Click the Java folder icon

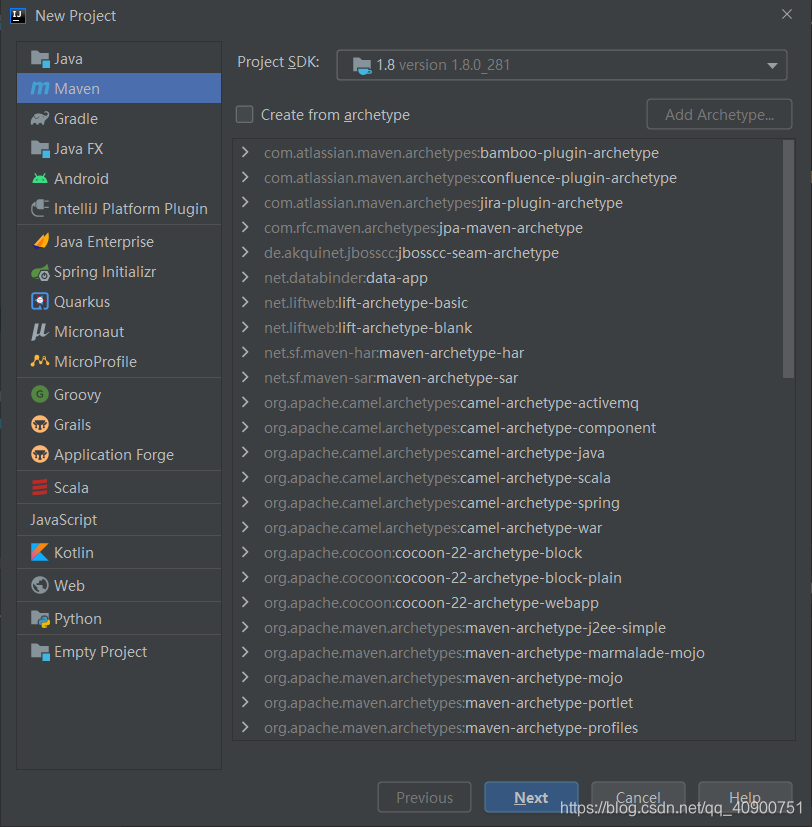(x=40, y=59)
